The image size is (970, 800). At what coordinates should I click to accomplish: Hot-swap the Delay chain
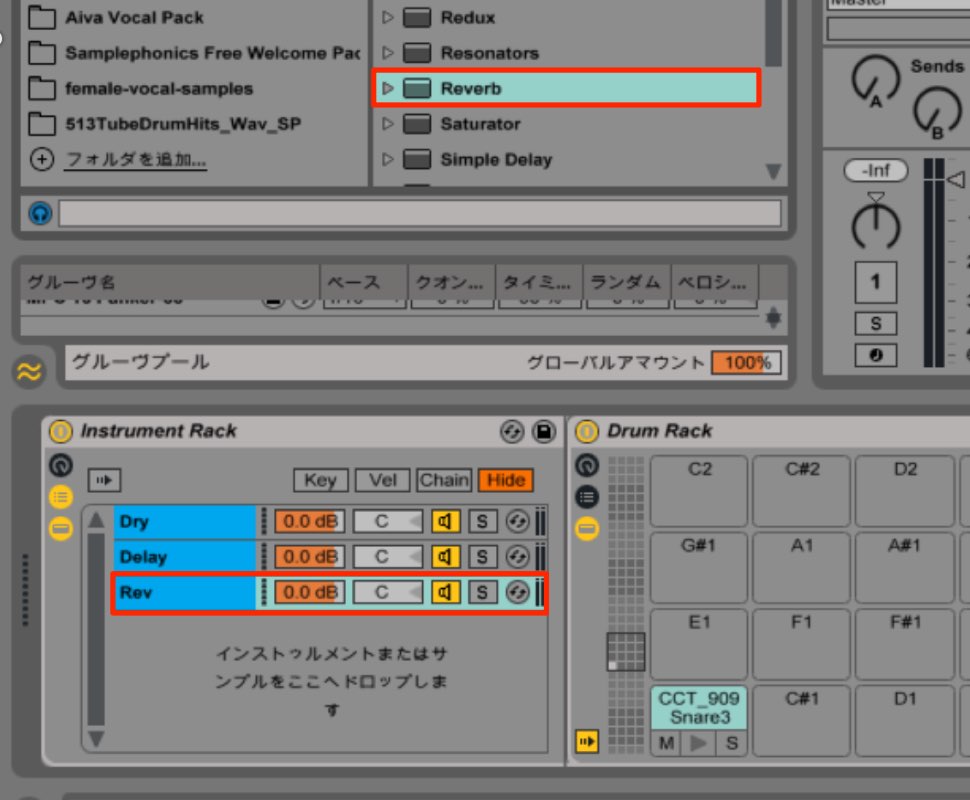517,557
